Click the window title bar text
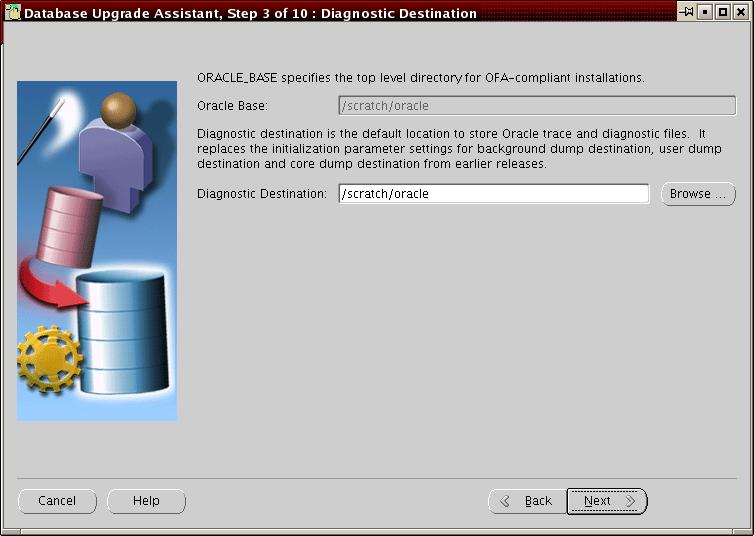754x536 pixels. [x=250, y=13]
